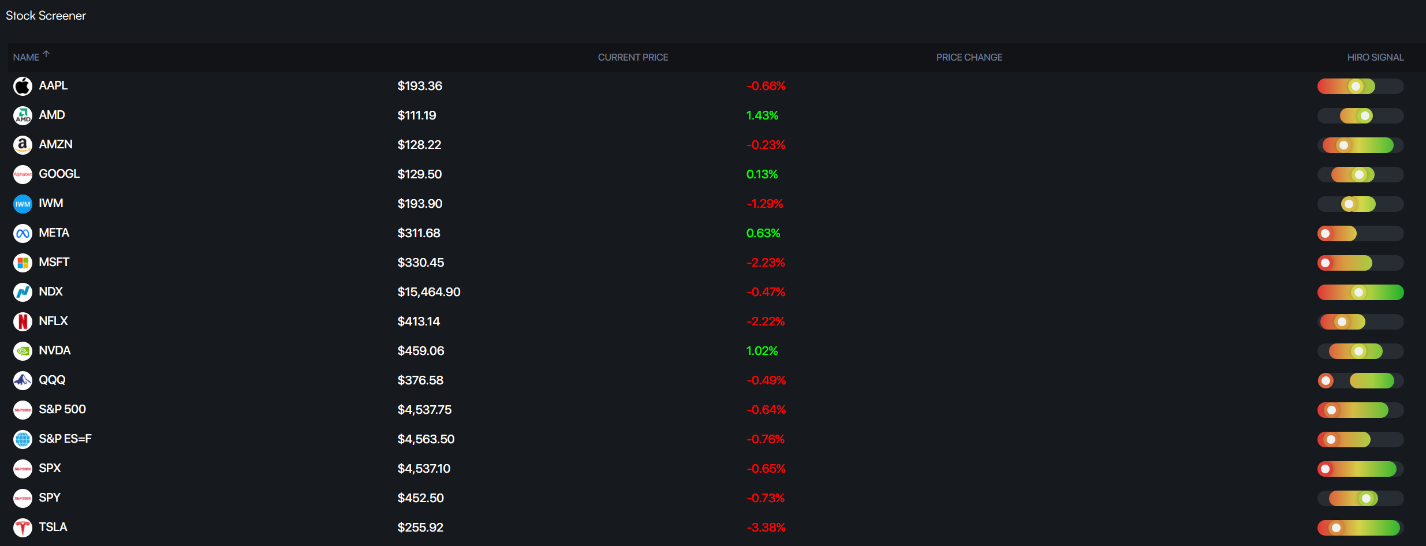Click the AAPL Apple logo icon

[22, 87]
